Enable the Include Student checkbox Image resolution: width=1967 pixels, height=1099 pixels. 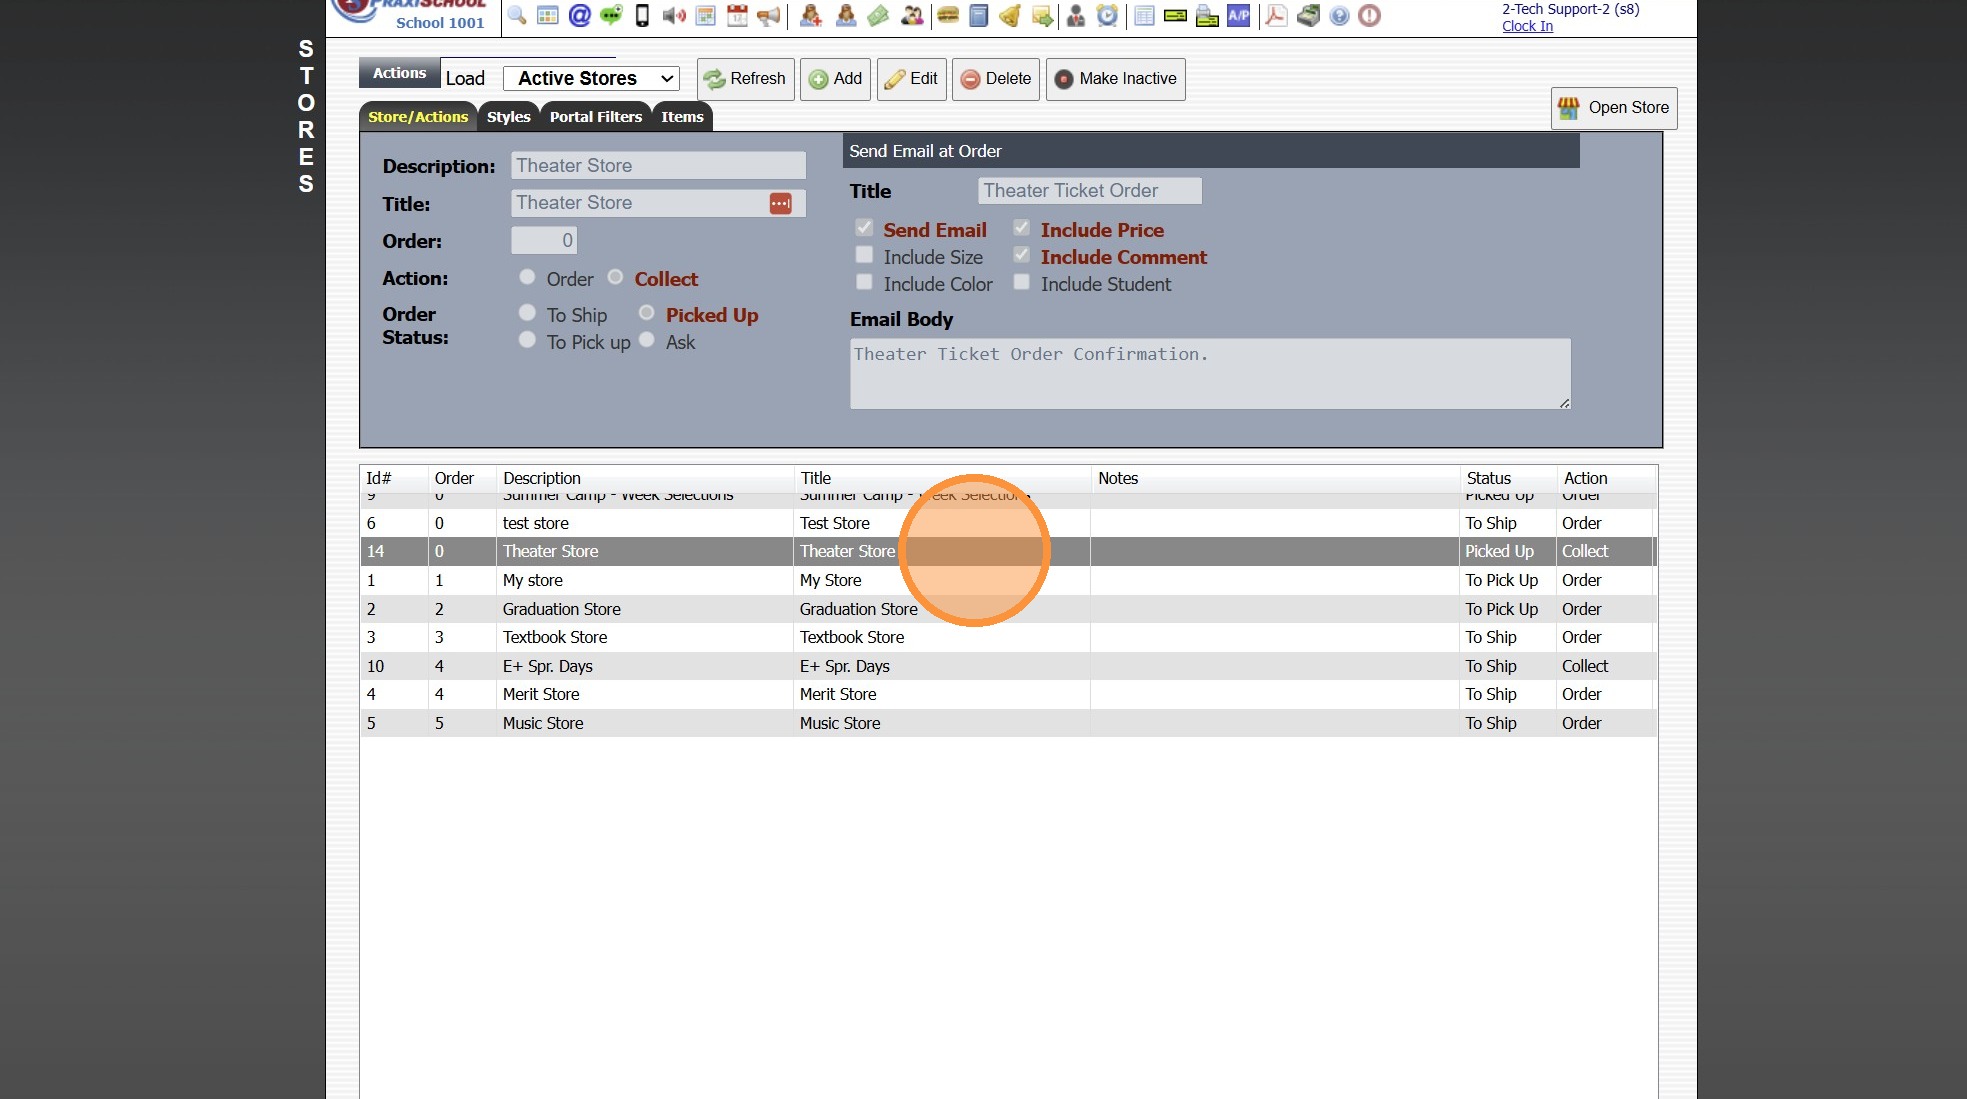(1021, 283)
